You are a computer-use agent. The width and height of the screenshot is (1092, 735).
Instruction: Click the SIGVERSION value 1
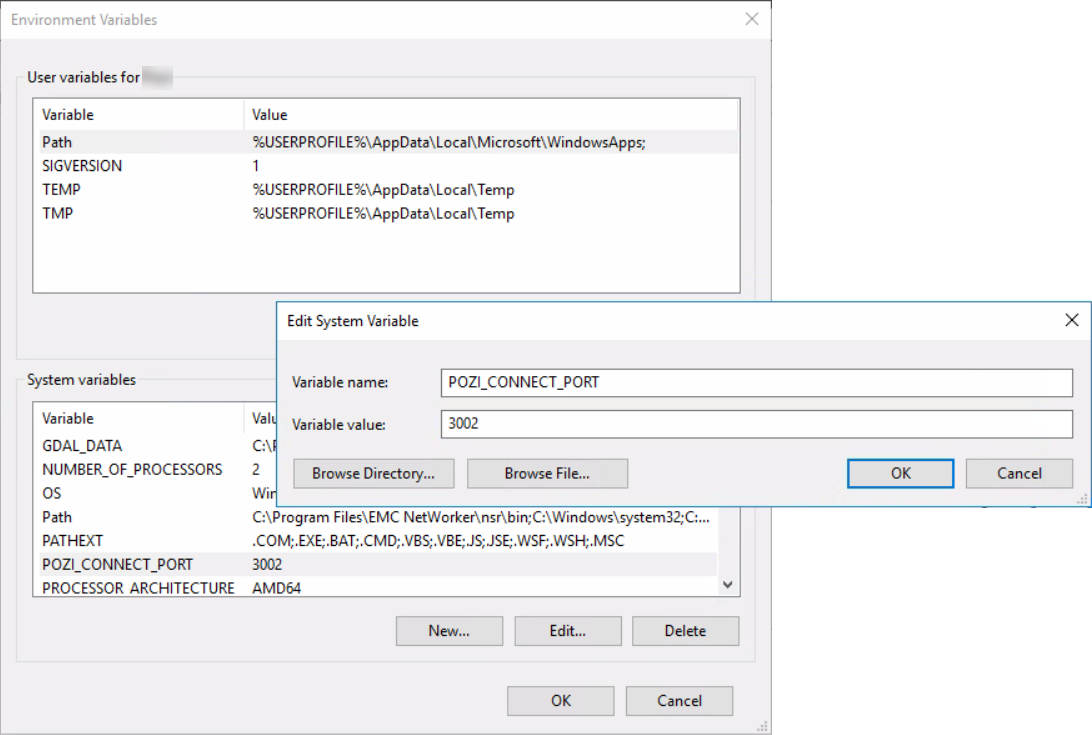tap(256, 166)
